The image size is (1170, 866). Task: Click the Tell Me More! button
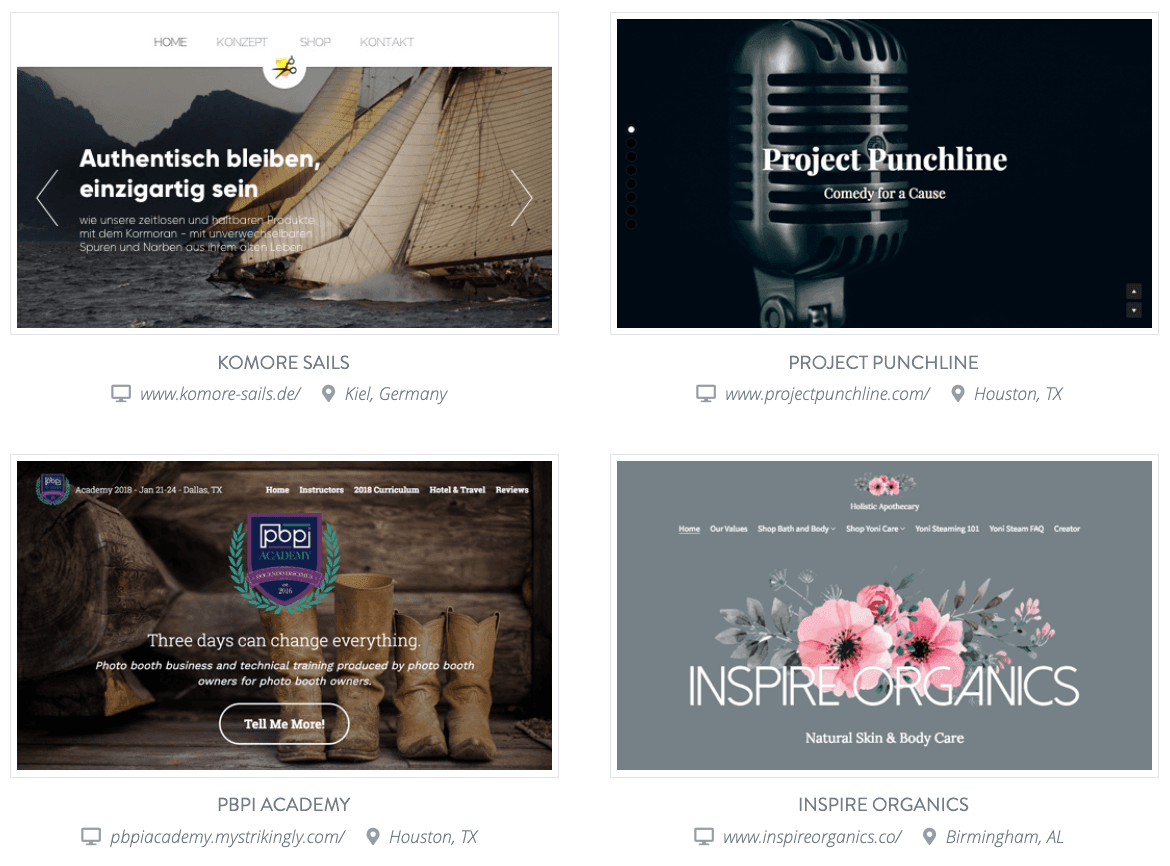click(284, 724)
